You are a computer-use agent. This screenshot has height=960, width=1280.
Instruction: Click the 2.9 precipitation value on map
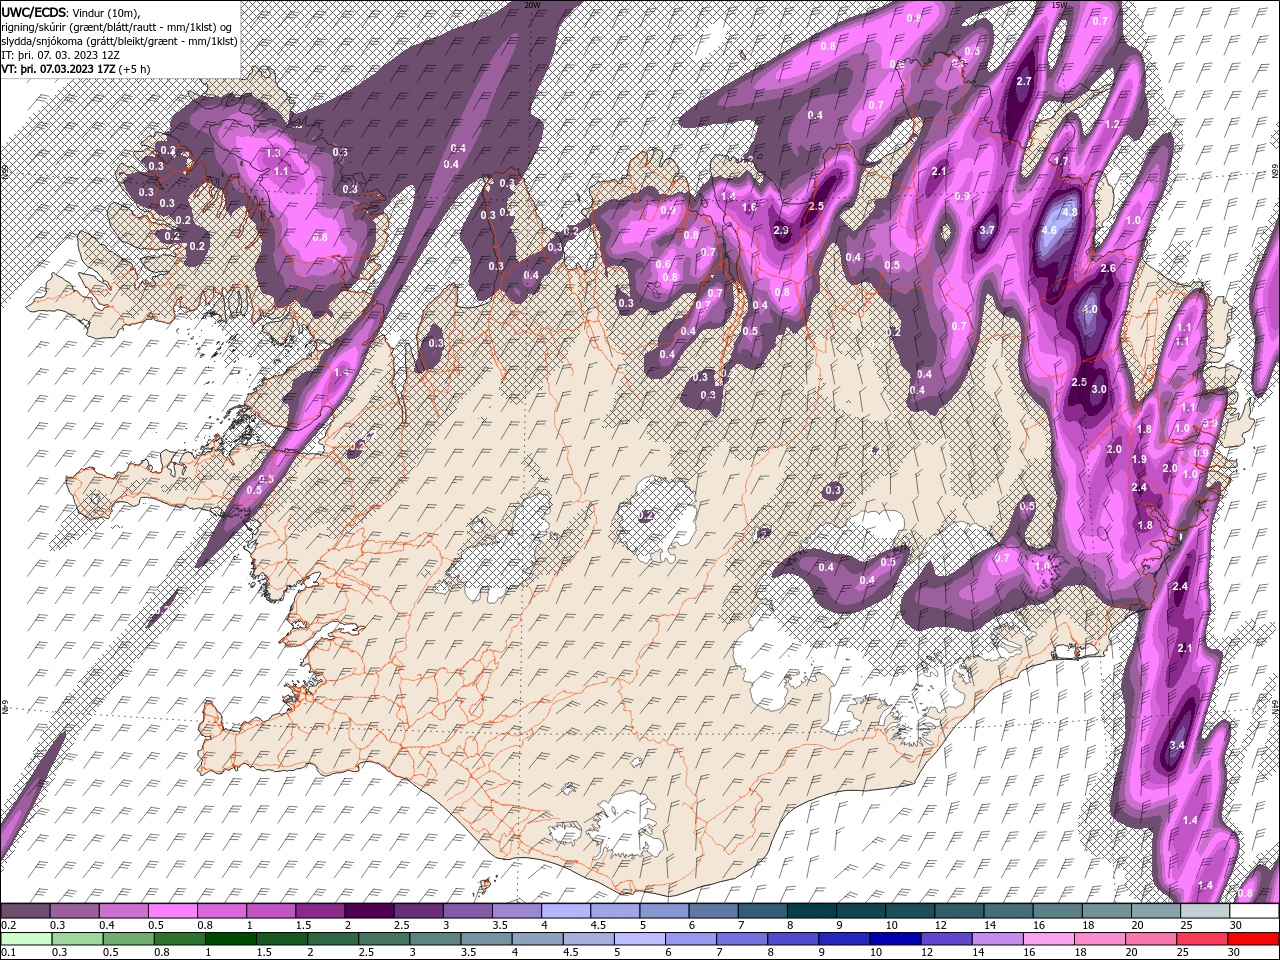pos(782,230)
